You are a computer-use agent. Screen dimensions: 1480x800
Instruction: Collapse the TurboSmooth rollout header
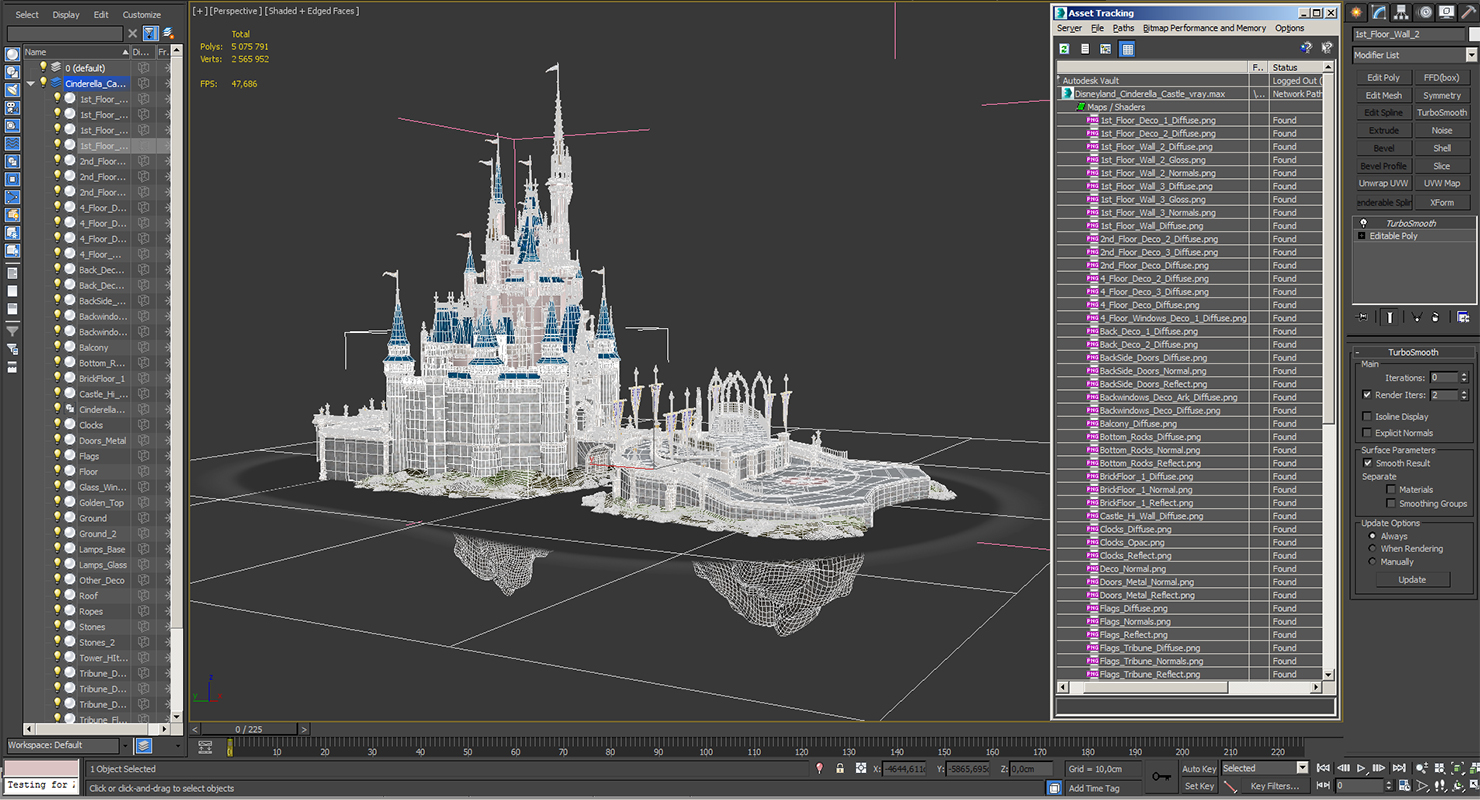(1412, 352)
